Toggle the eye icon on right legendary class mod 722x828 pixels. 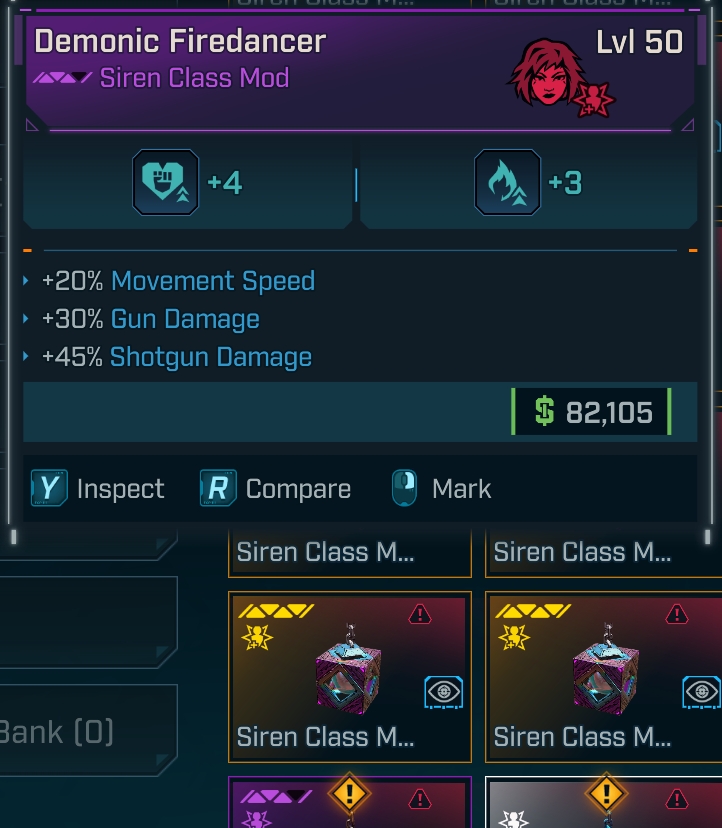[701, 691]
